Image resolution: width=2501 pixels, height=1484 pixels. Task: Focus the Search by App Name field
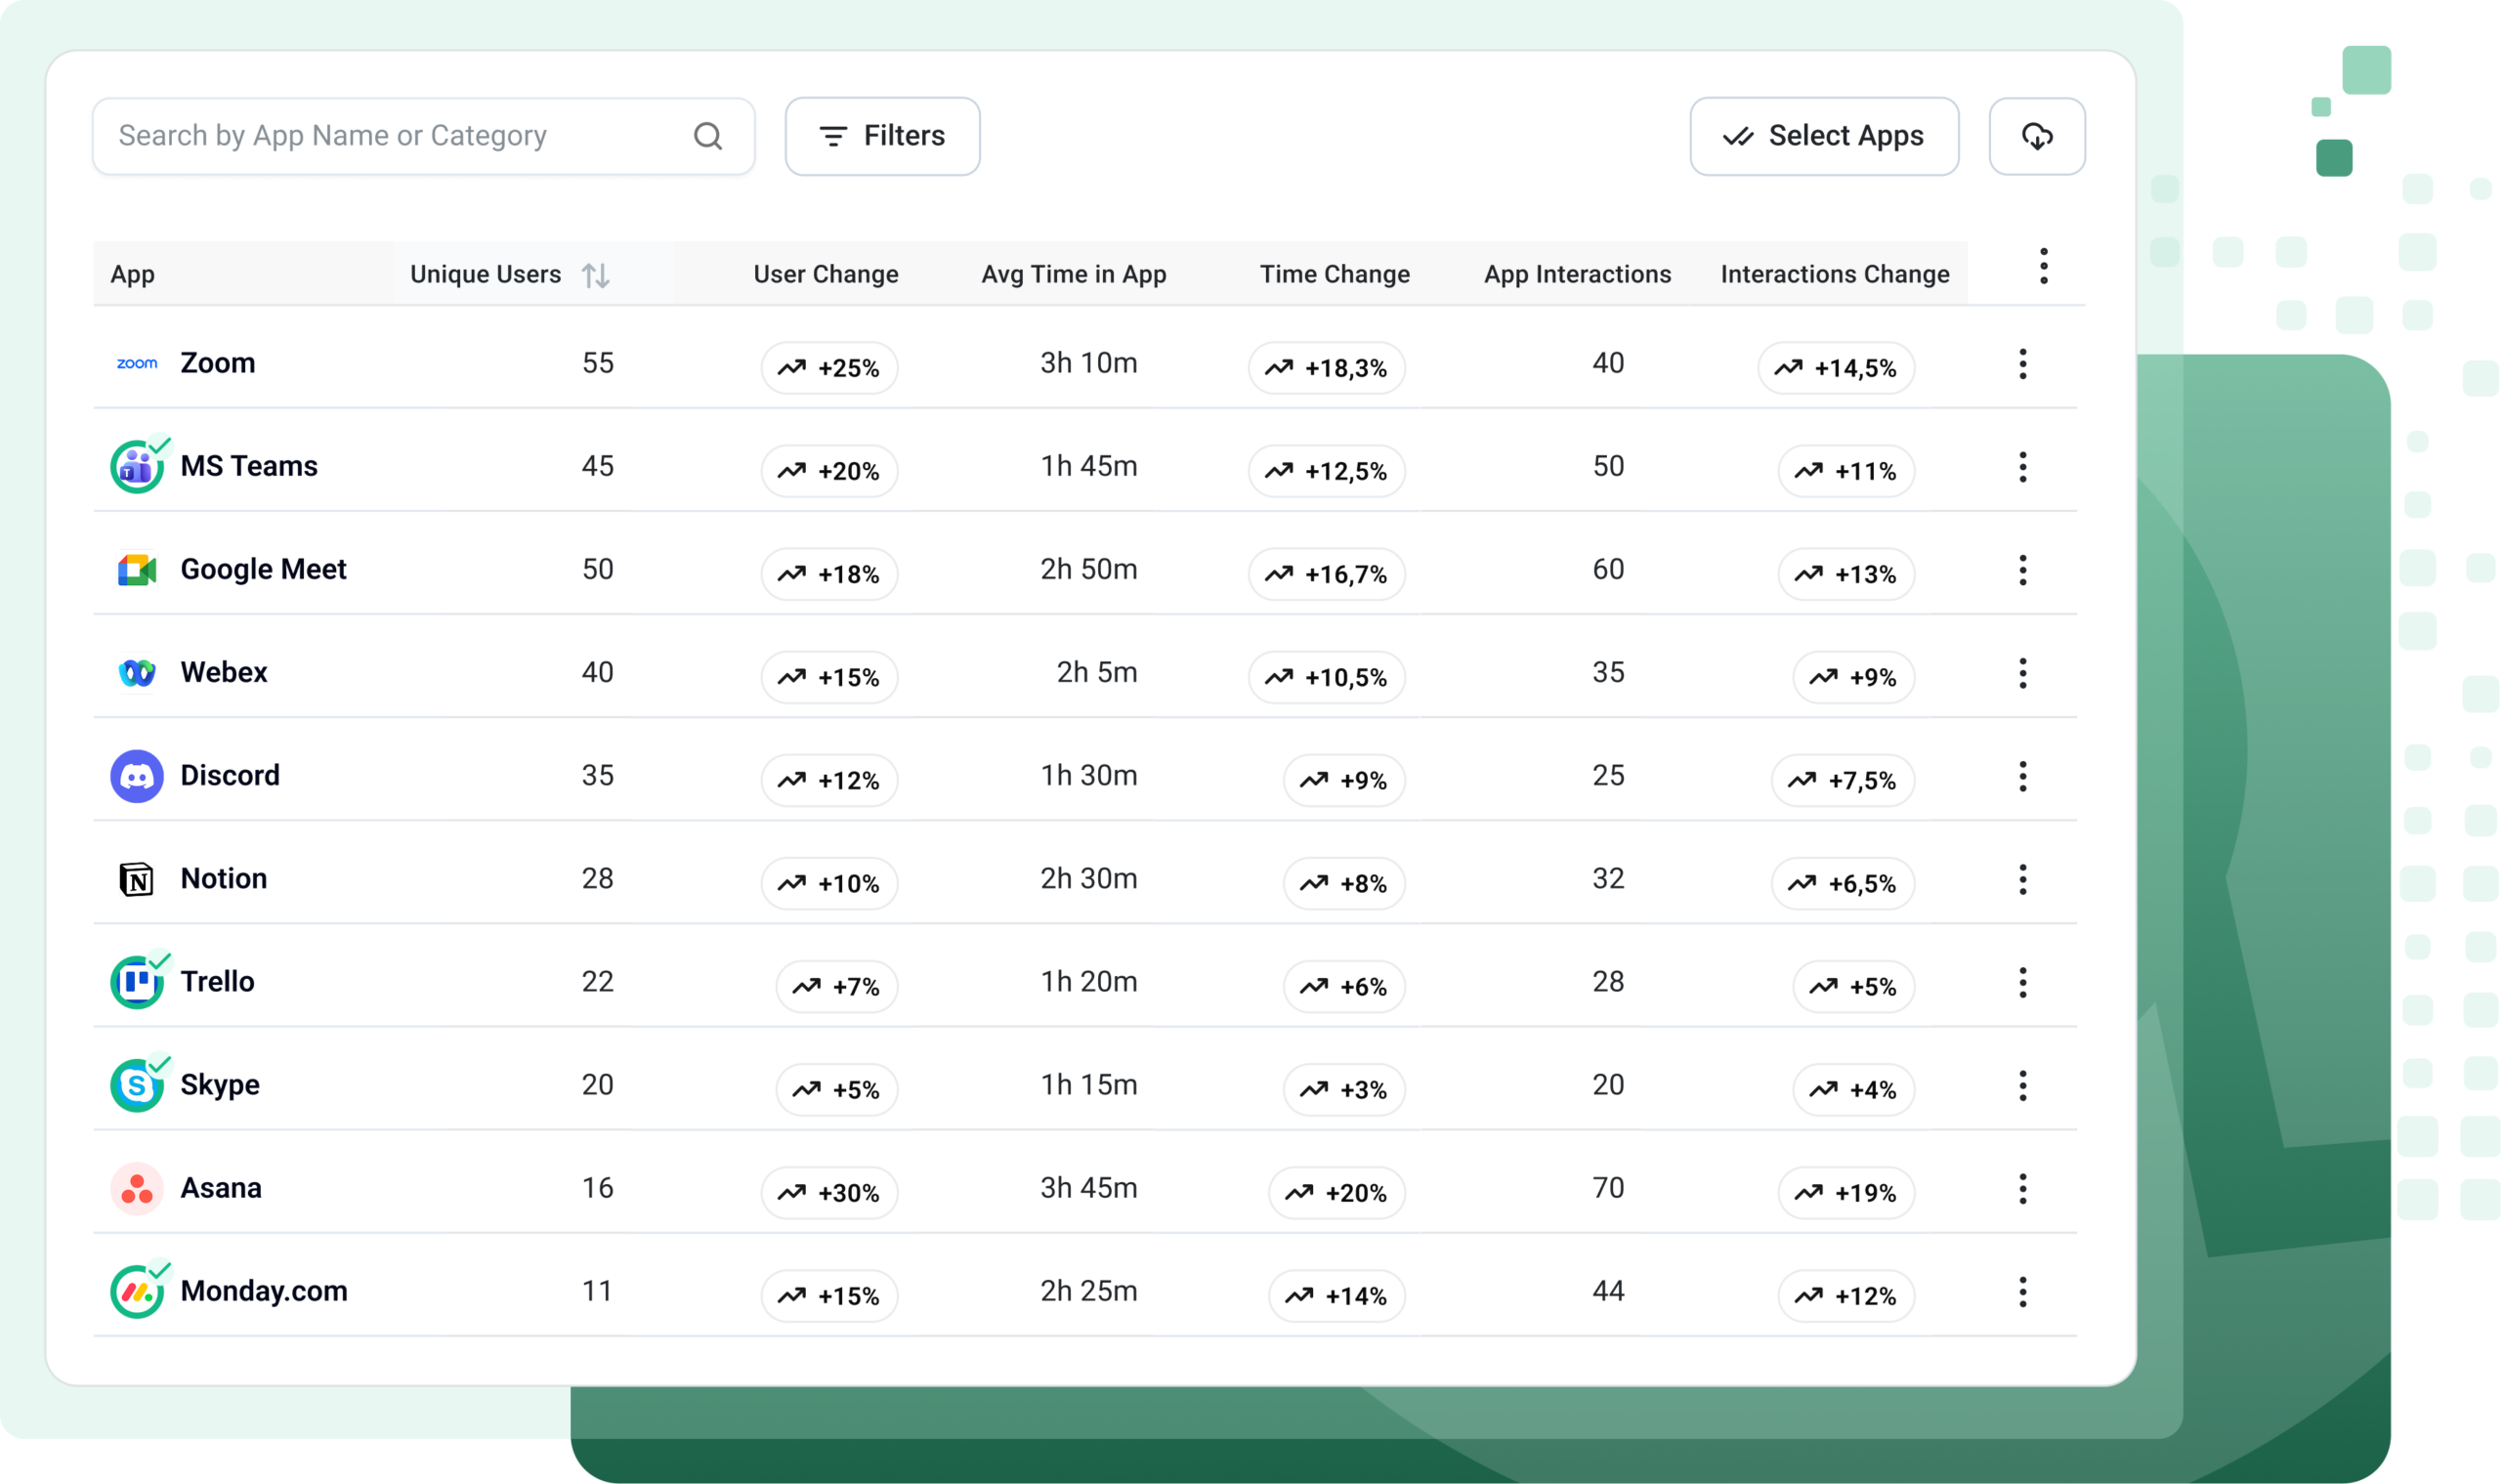pos(423,136)
